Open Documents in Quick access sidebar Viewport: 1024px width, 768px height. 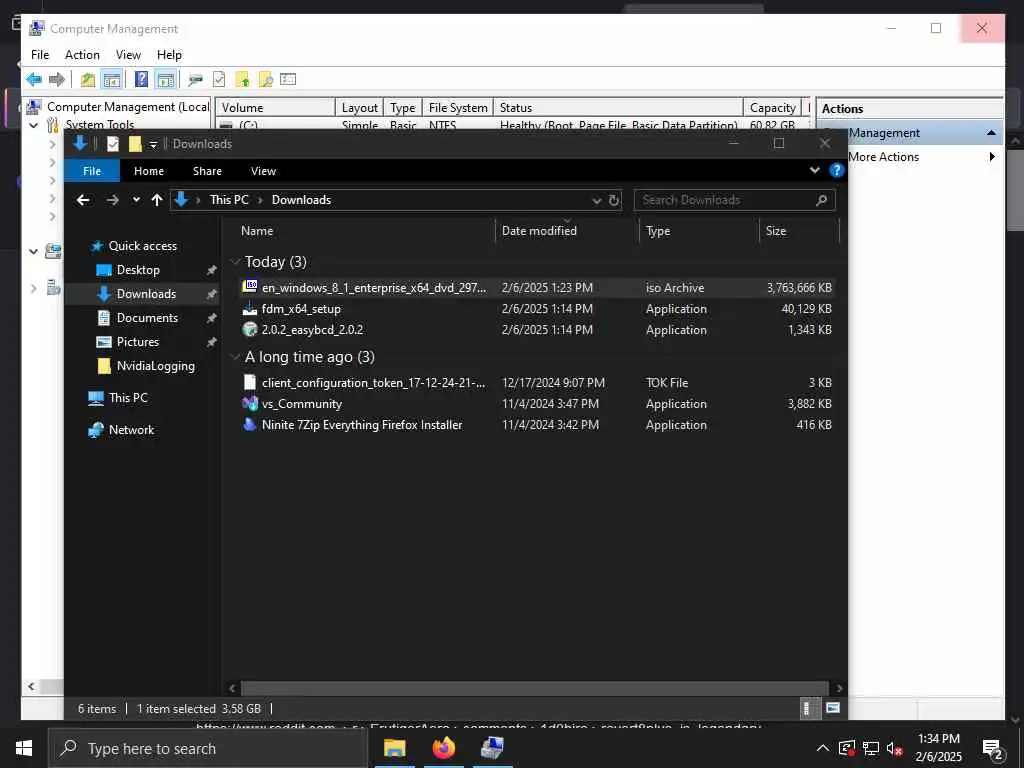click(147, 318)
